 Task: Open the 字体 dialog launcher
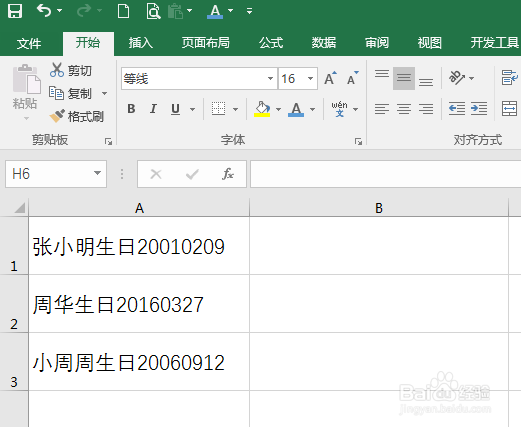[358, 141]
